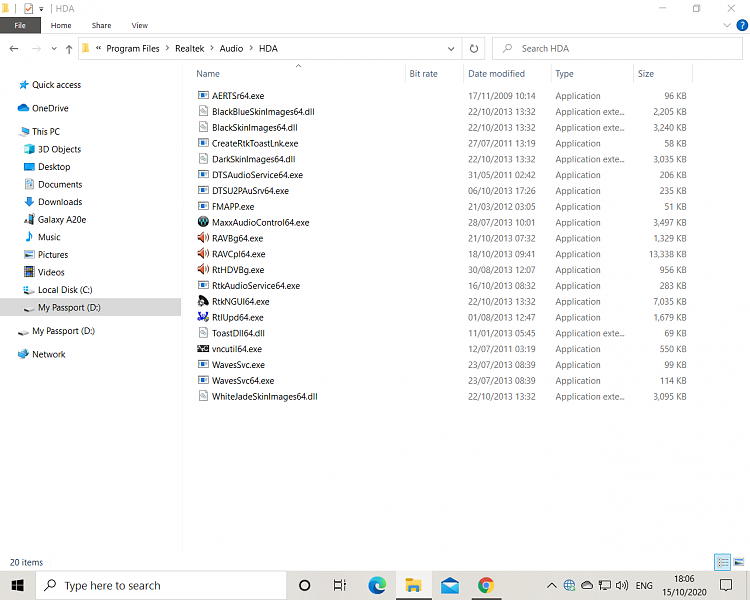The width and height of the screenshot is (750, 600).
Task: Open Local Disk (C:) in sidebar
Action: (x=65, y=290)
